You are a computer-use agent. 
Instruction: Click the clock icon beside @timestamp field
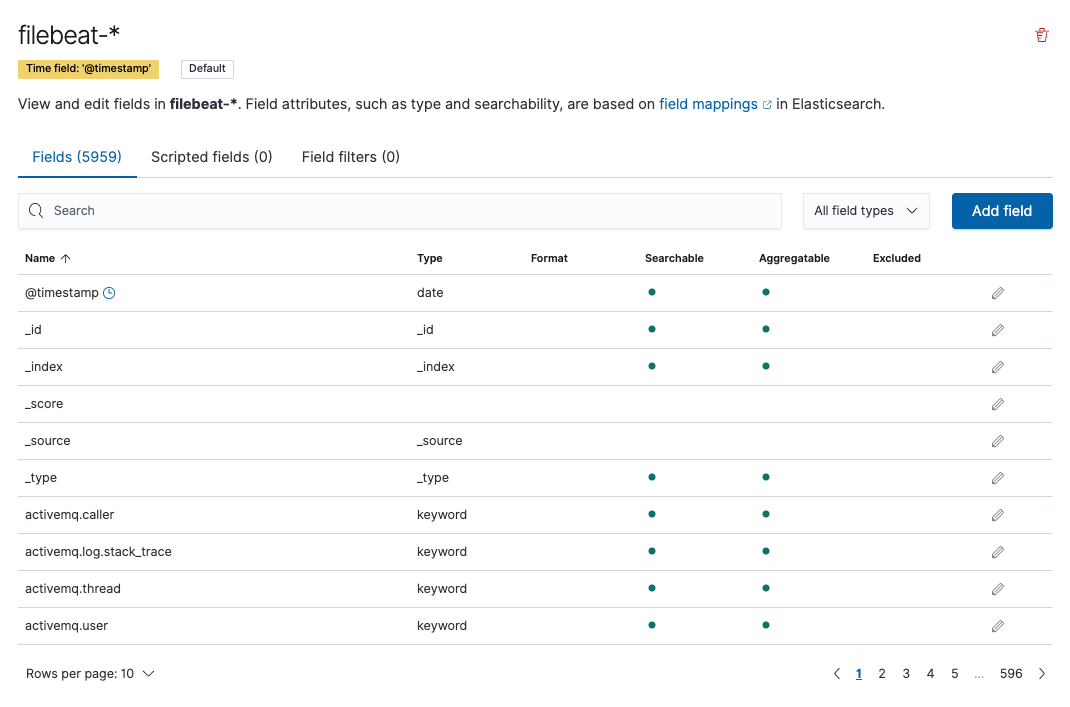tap(107, 293)
